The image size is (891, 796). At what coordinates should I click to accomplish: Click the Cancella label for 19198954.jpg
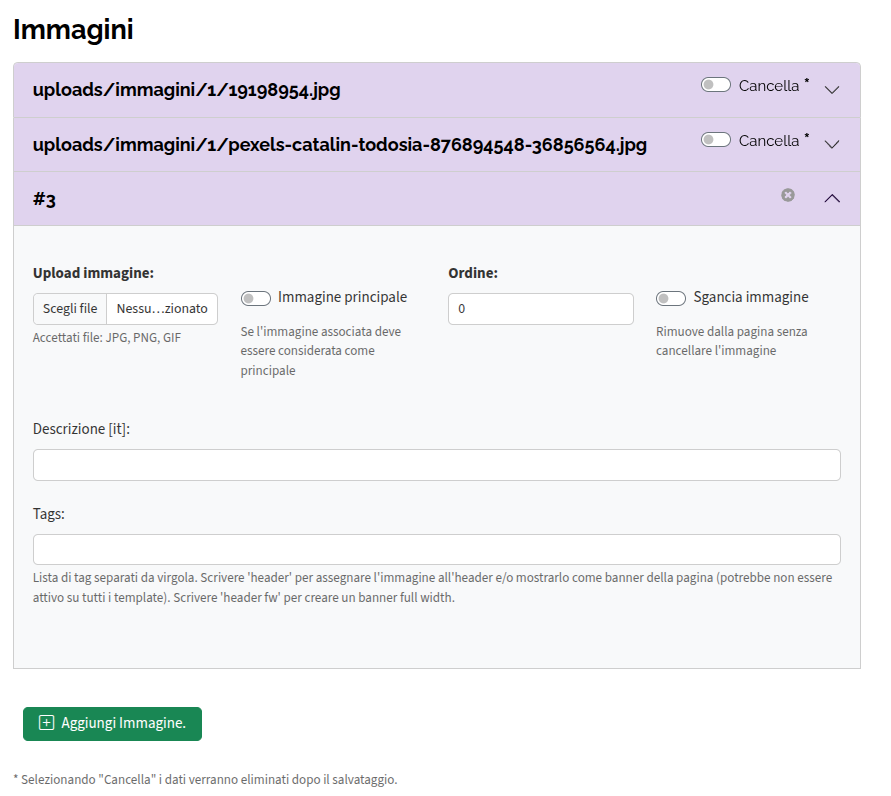click(769, 86)
